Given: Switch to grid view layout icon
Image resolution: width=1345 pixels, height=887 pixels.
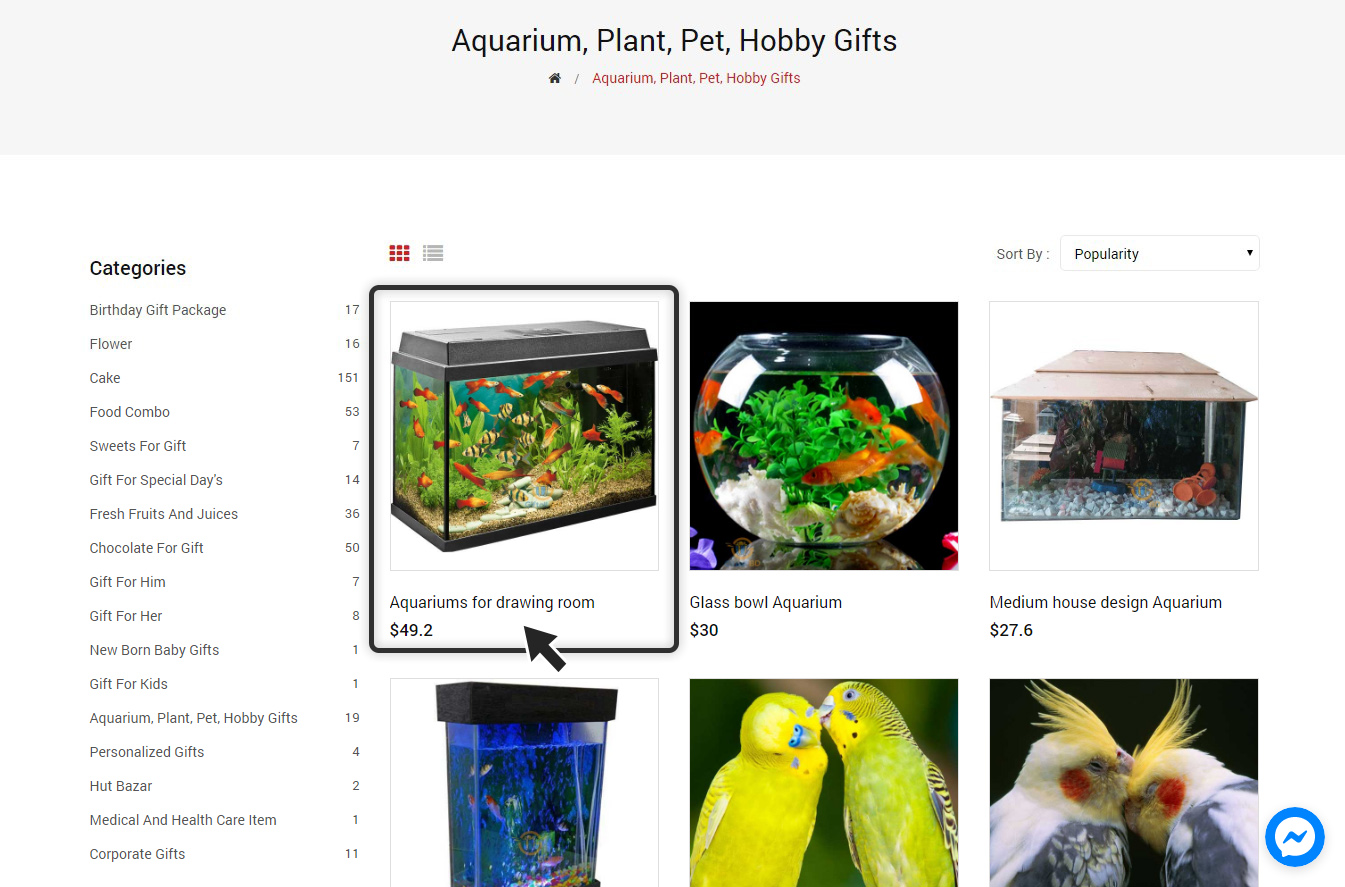Looking at the screenshot, I should click(x=399, y=253).
